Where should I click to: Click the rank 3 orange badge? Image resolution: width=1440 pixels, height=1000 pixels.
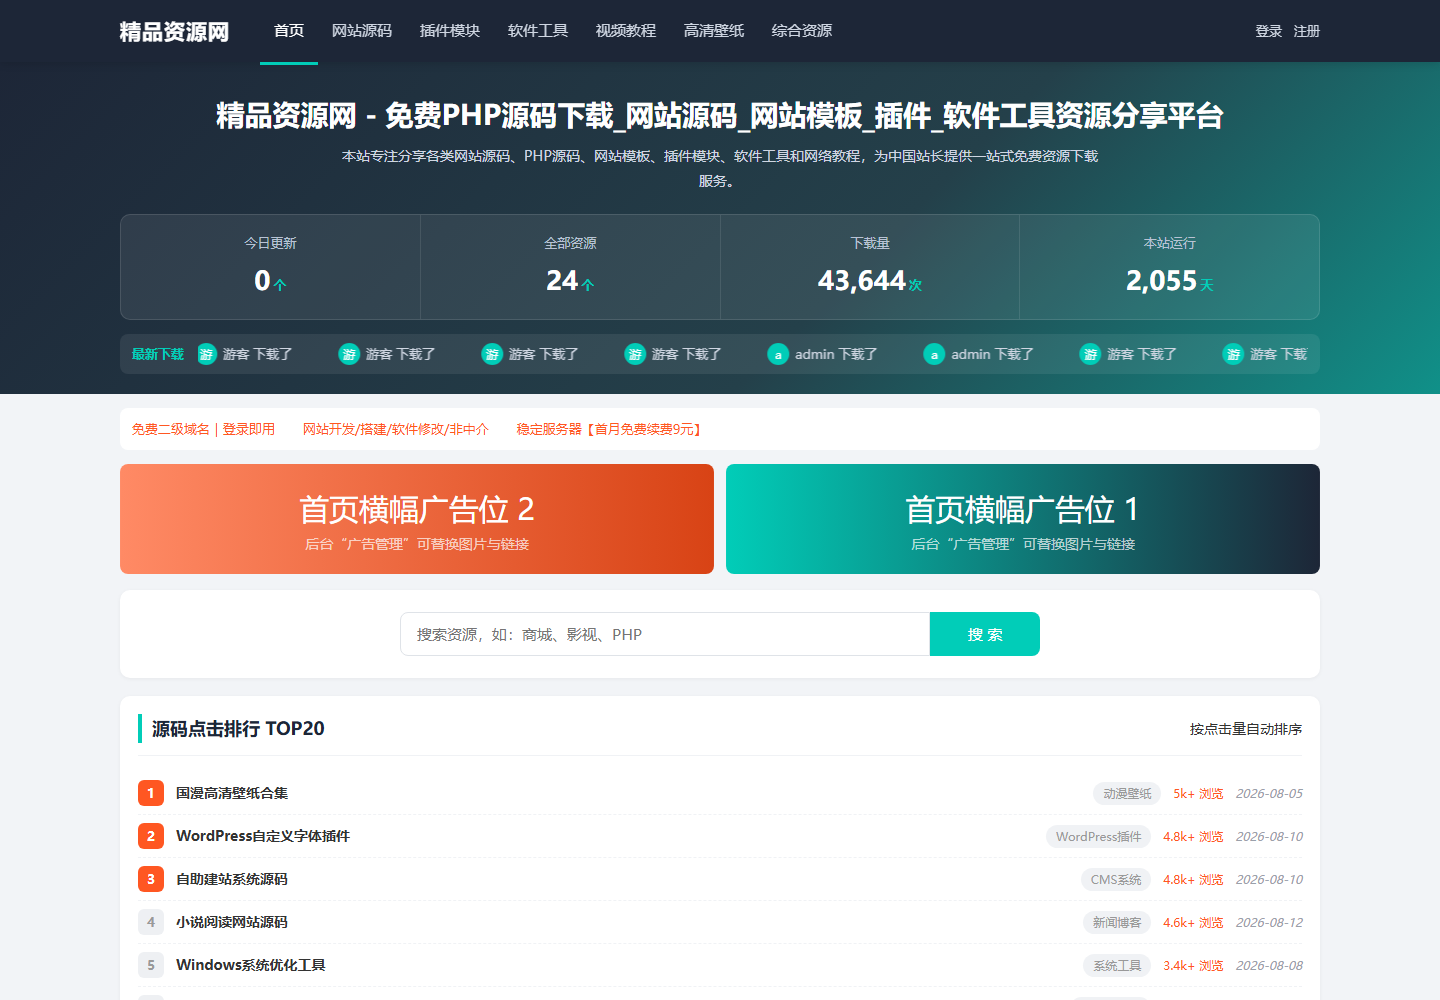151,879
